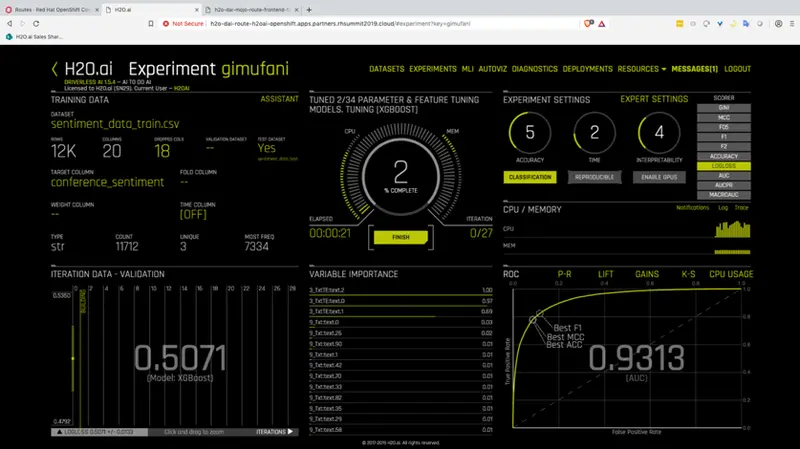Switch to the CPU USAGE tab
Viewport: 800px width, 449px height.
(x=731, y=274)
